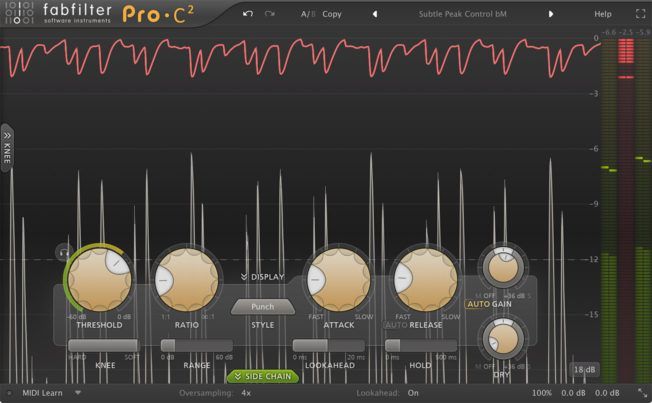Toggle global Lookahead On
Viewport: 652px width, 403px height.
tap(413, 393)
